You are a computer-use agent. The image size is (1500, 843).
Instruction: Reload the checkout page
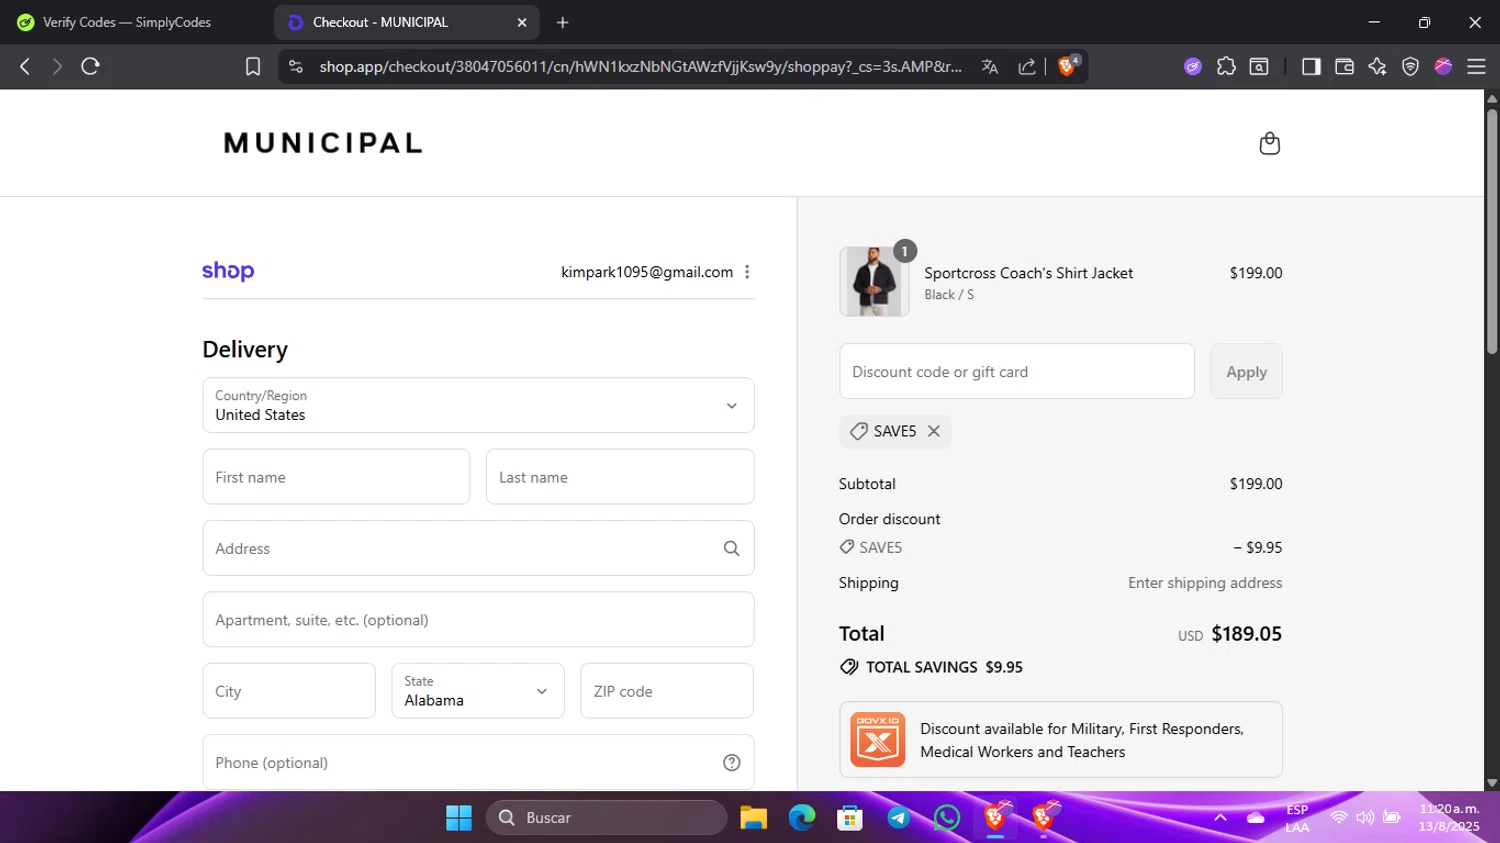(90, 66)
